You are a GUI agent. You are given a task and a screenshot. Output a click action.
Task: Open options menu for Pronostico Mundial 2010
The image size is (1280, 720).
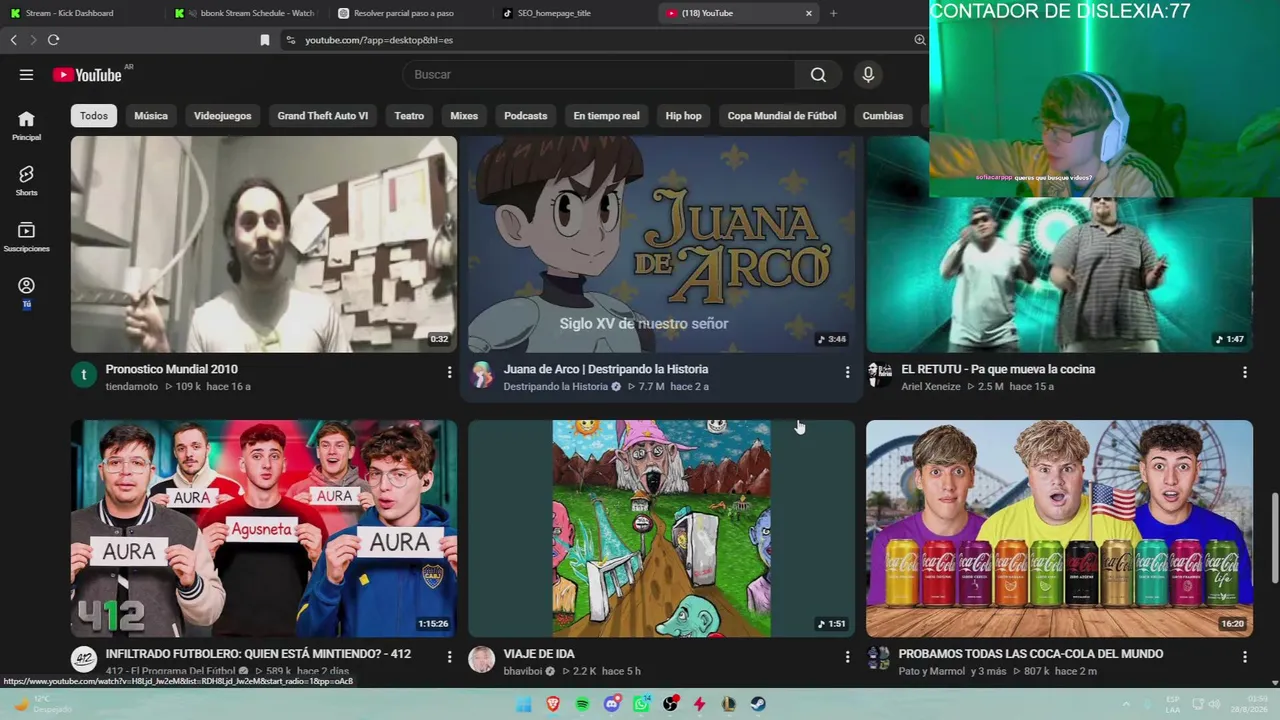pos(449,372)
